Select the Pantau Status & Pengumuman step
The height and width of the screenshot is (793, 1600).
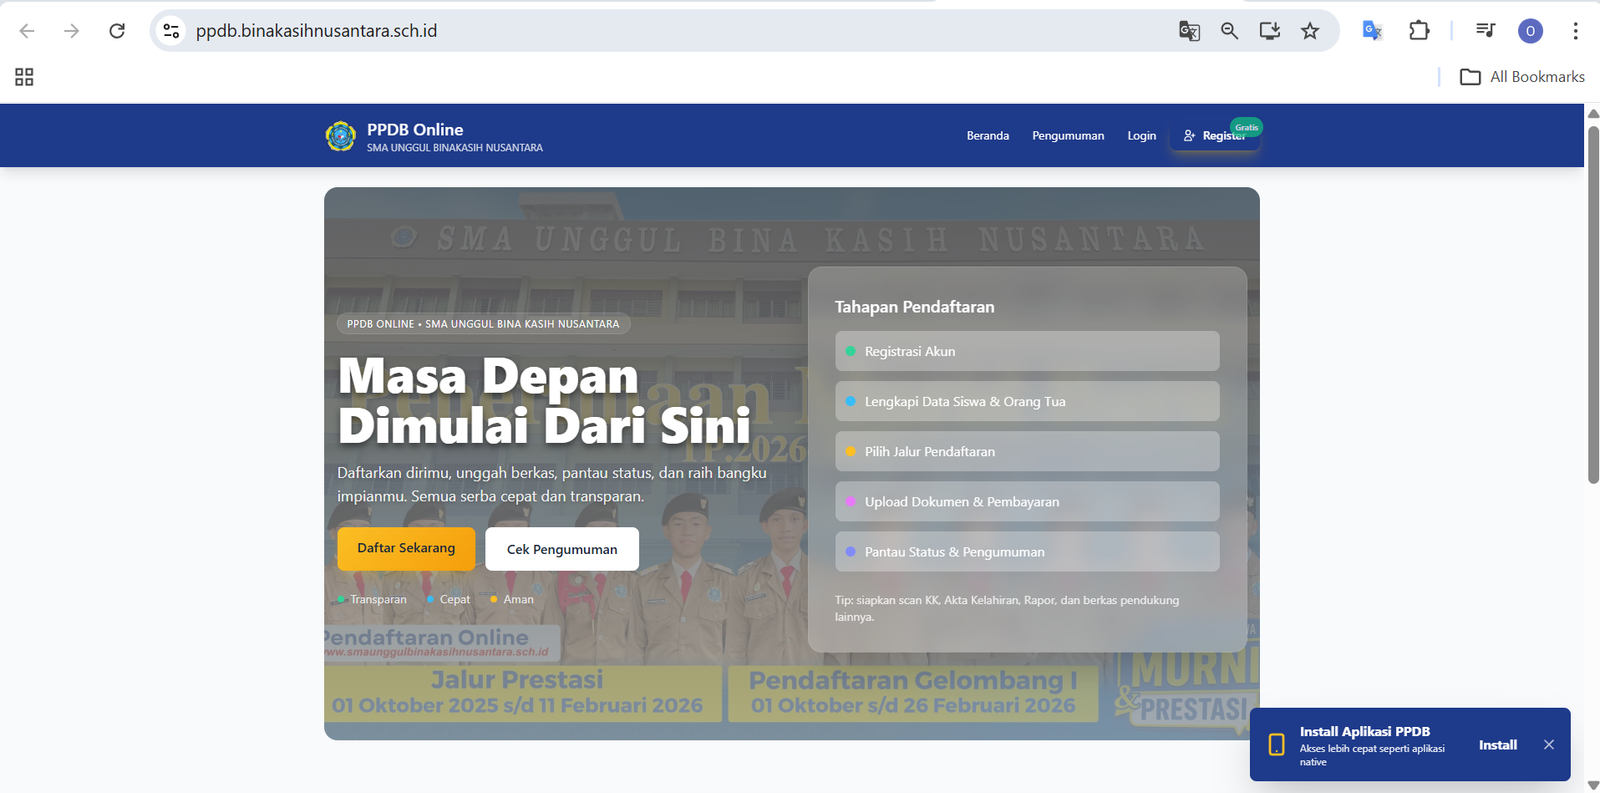coord(1027,552)
